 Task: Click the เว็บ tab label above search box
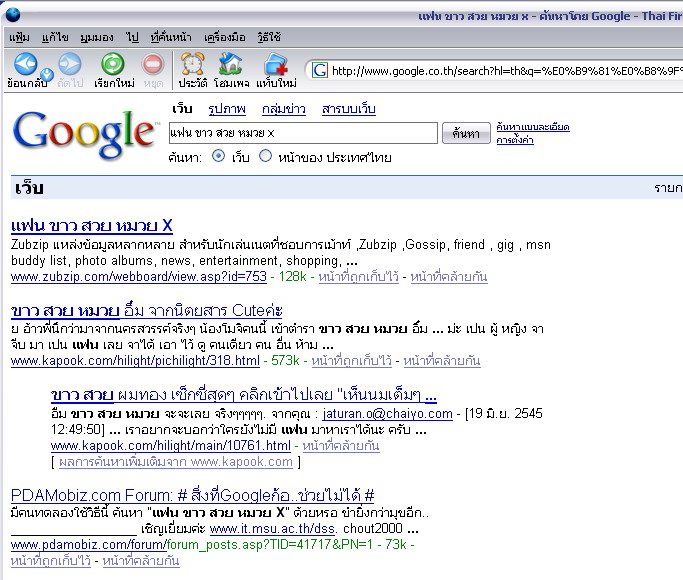[182, 108]
